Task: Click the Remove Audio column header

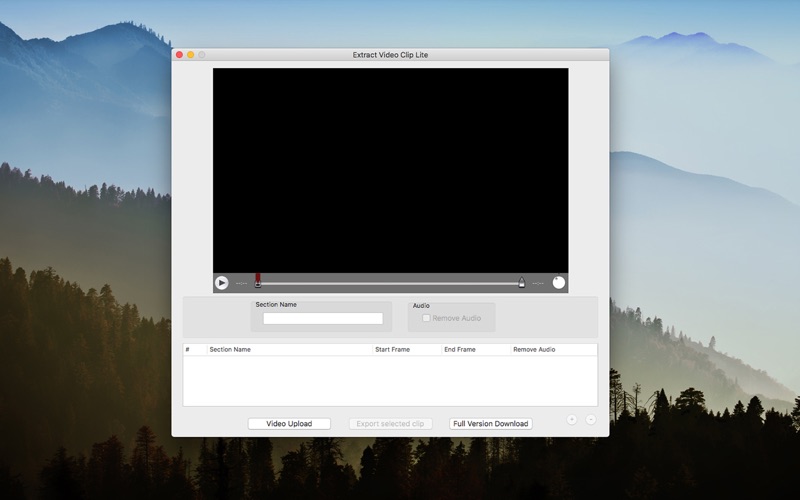Action: (552, 350)
